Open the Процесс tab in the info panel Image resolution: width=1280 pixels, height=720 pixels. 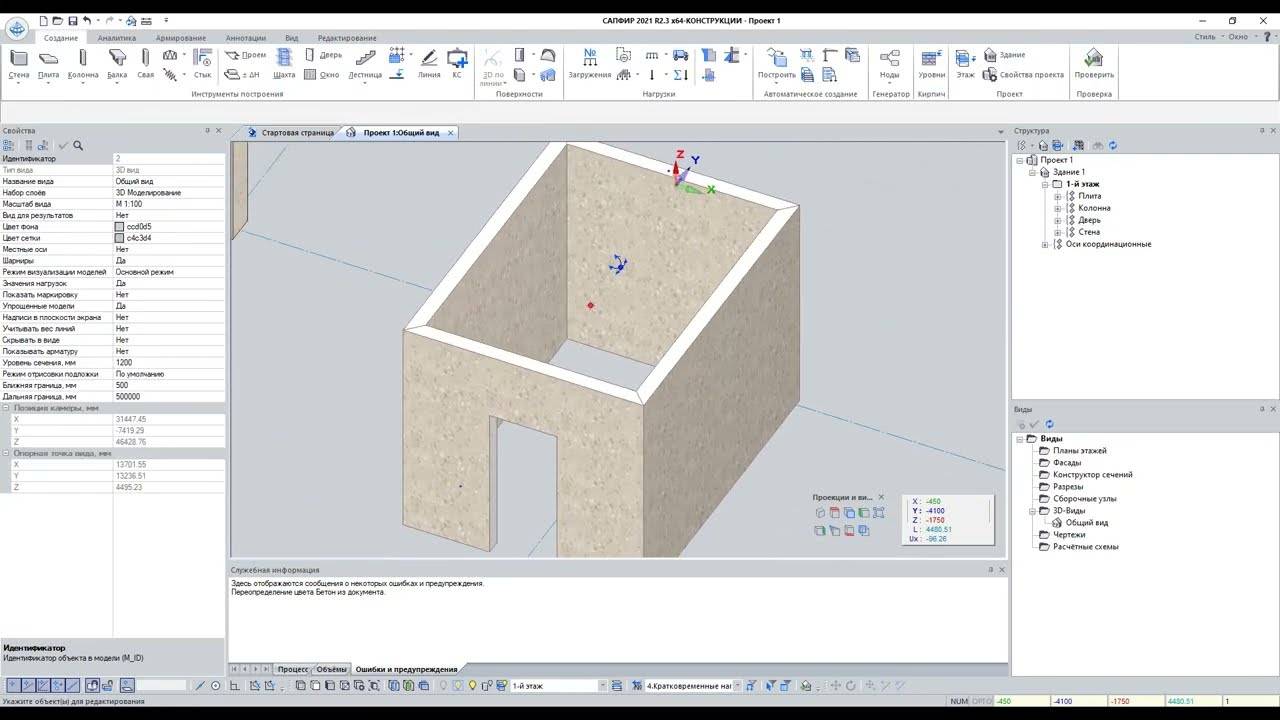tap(293, 669)
